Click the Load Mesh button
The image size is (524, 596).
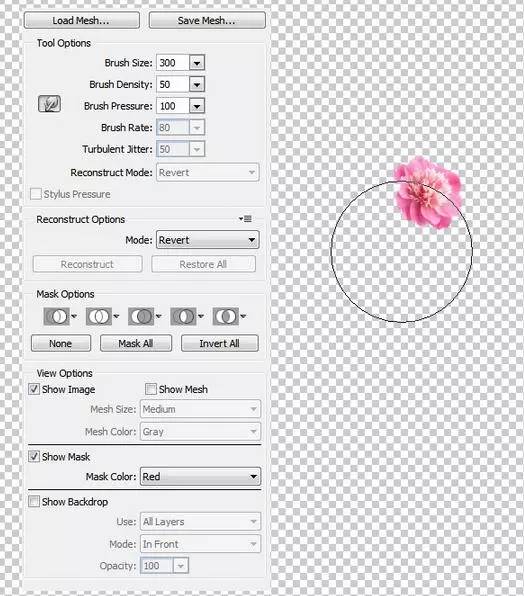click(82, 20)
